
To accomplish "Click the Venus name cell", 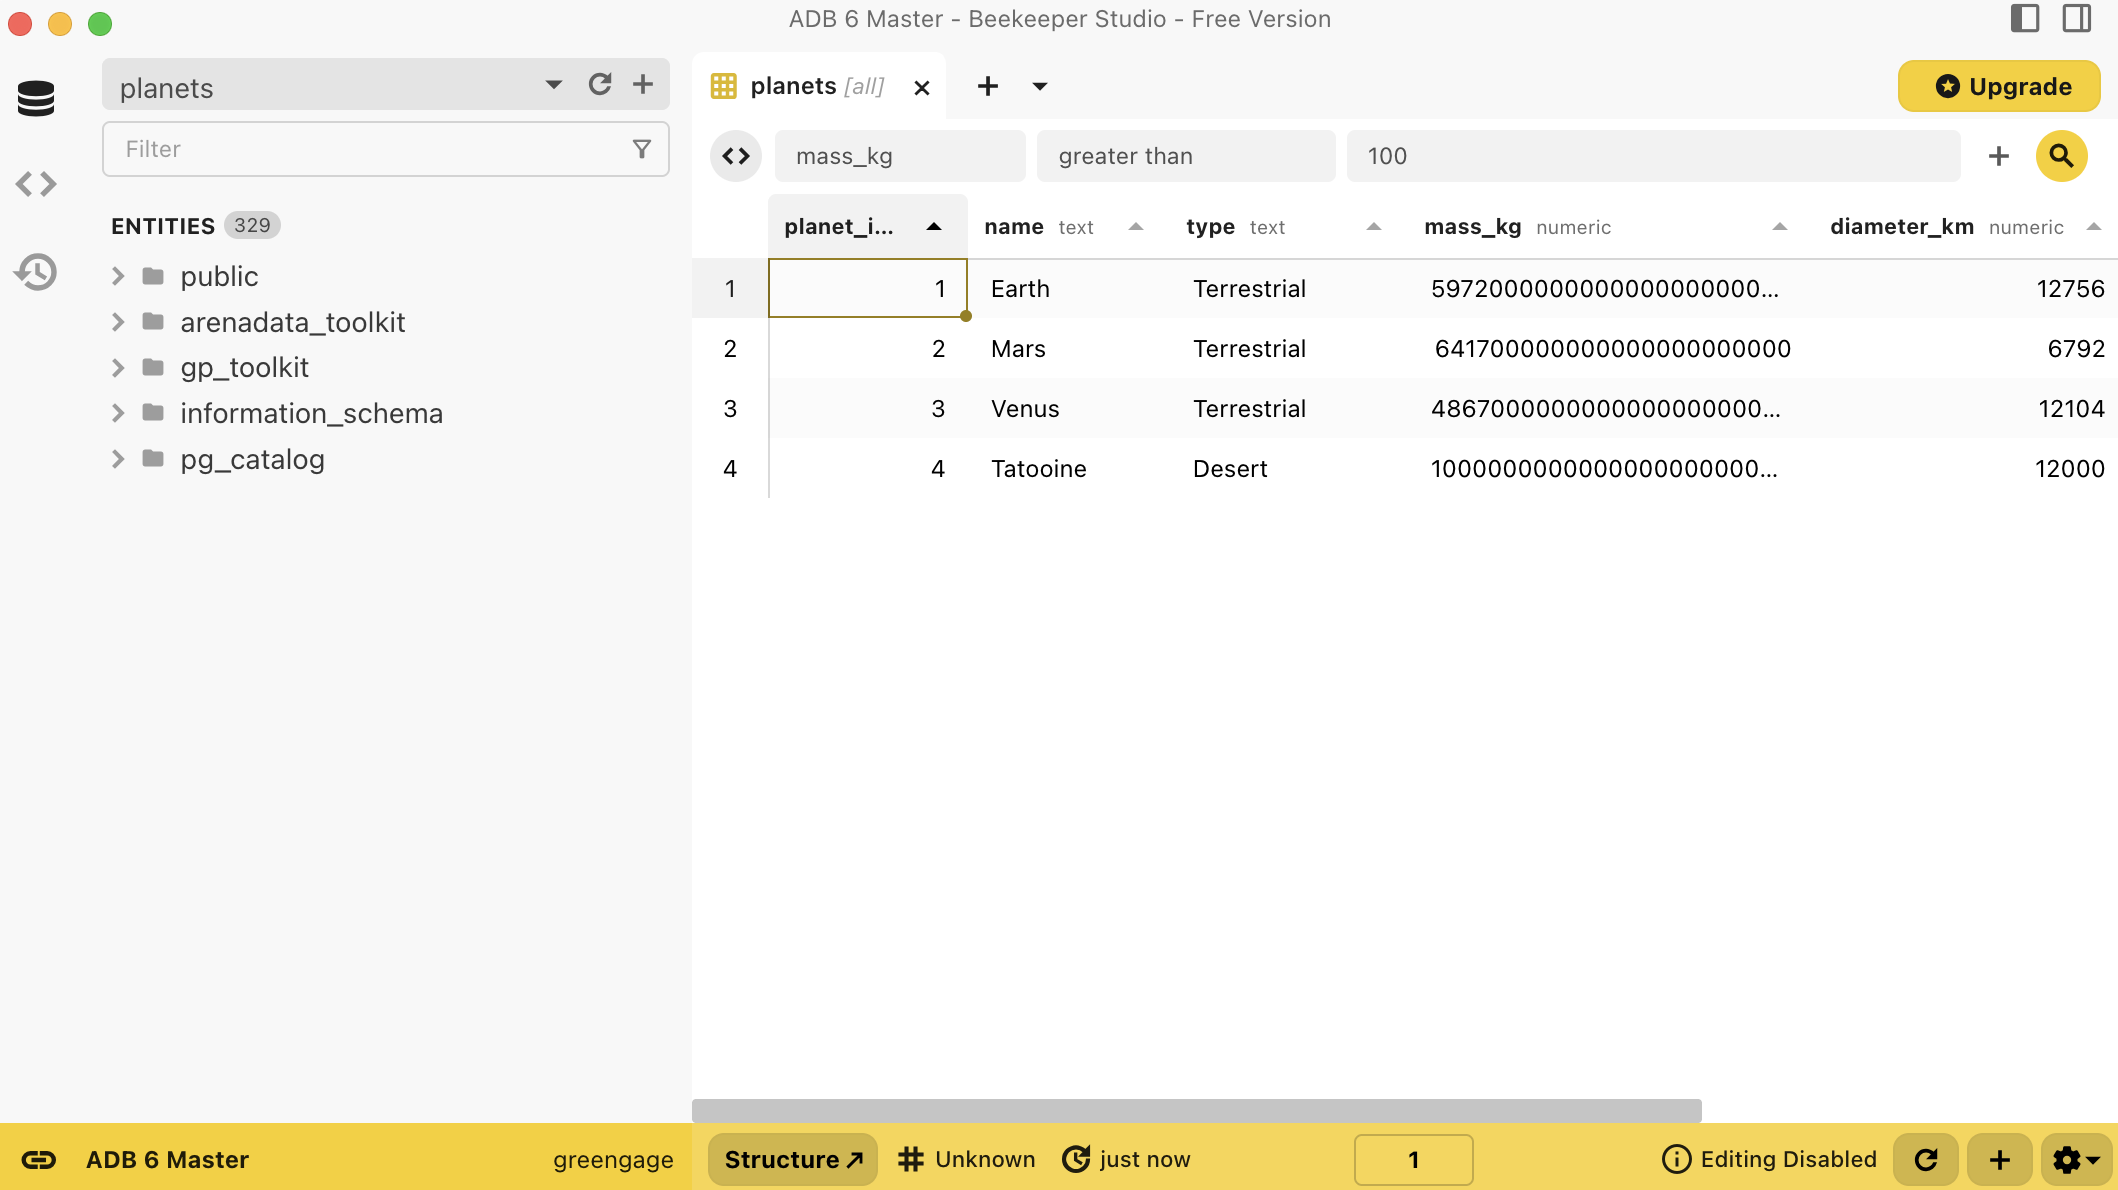I will 1071,409.
